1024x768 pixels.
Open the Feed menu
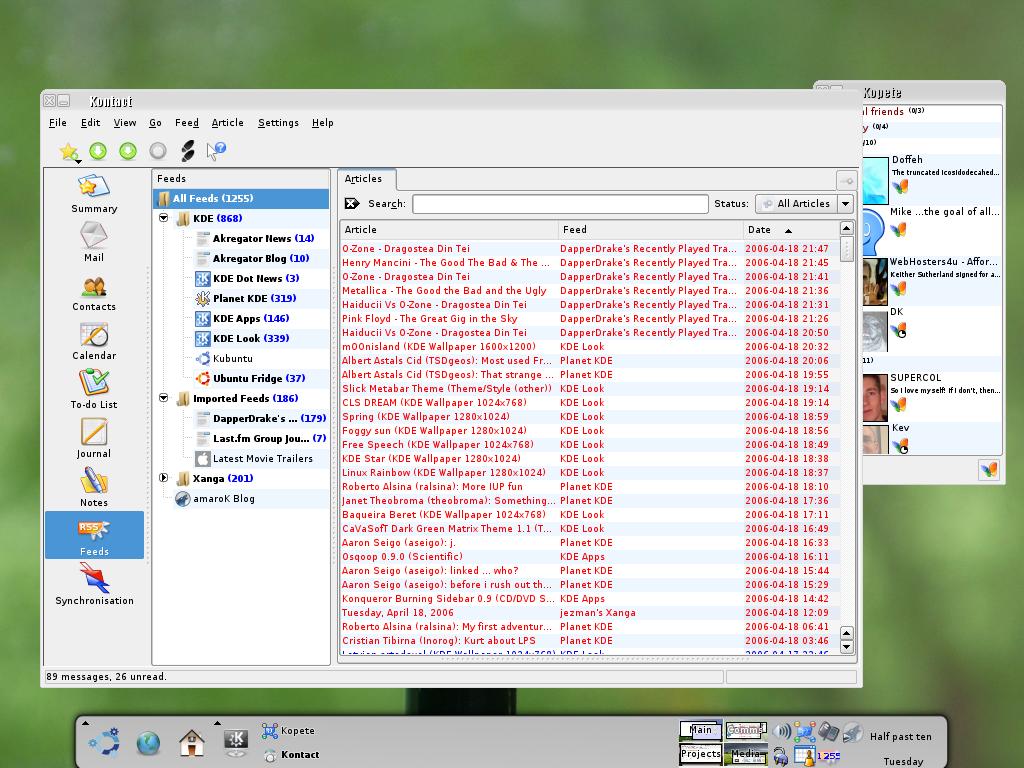[x=187, y=123]
